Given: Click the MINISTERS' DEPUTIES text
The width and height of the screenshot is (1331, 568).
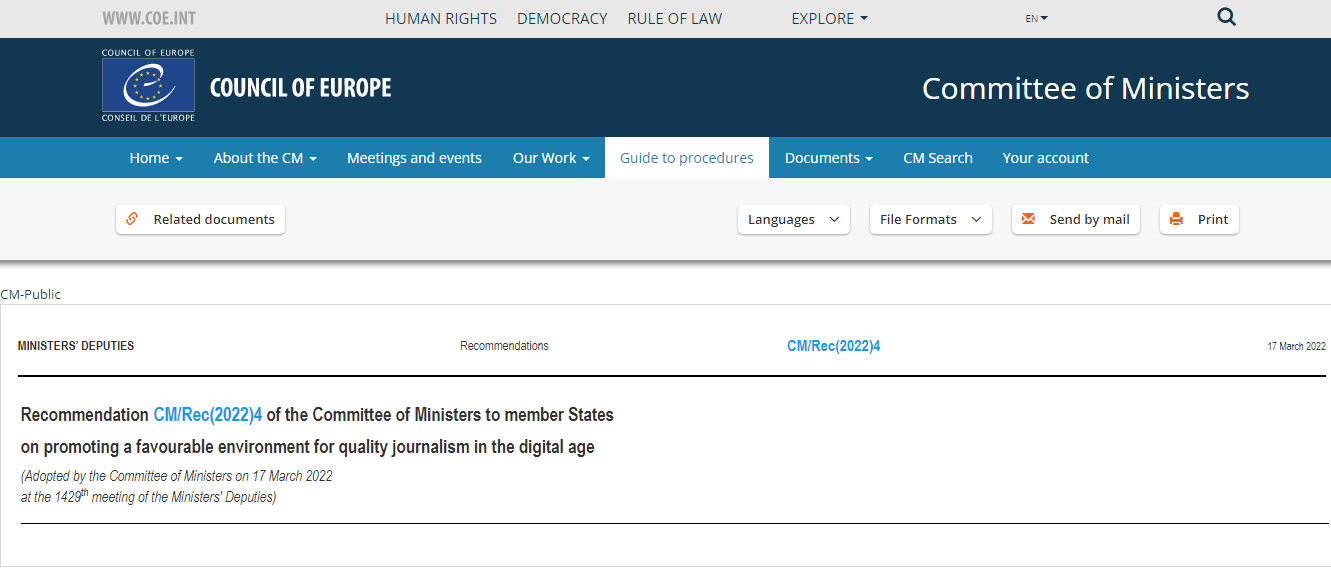Looking at the screenshot, I should pyautogui.click(x=76, y=346).
